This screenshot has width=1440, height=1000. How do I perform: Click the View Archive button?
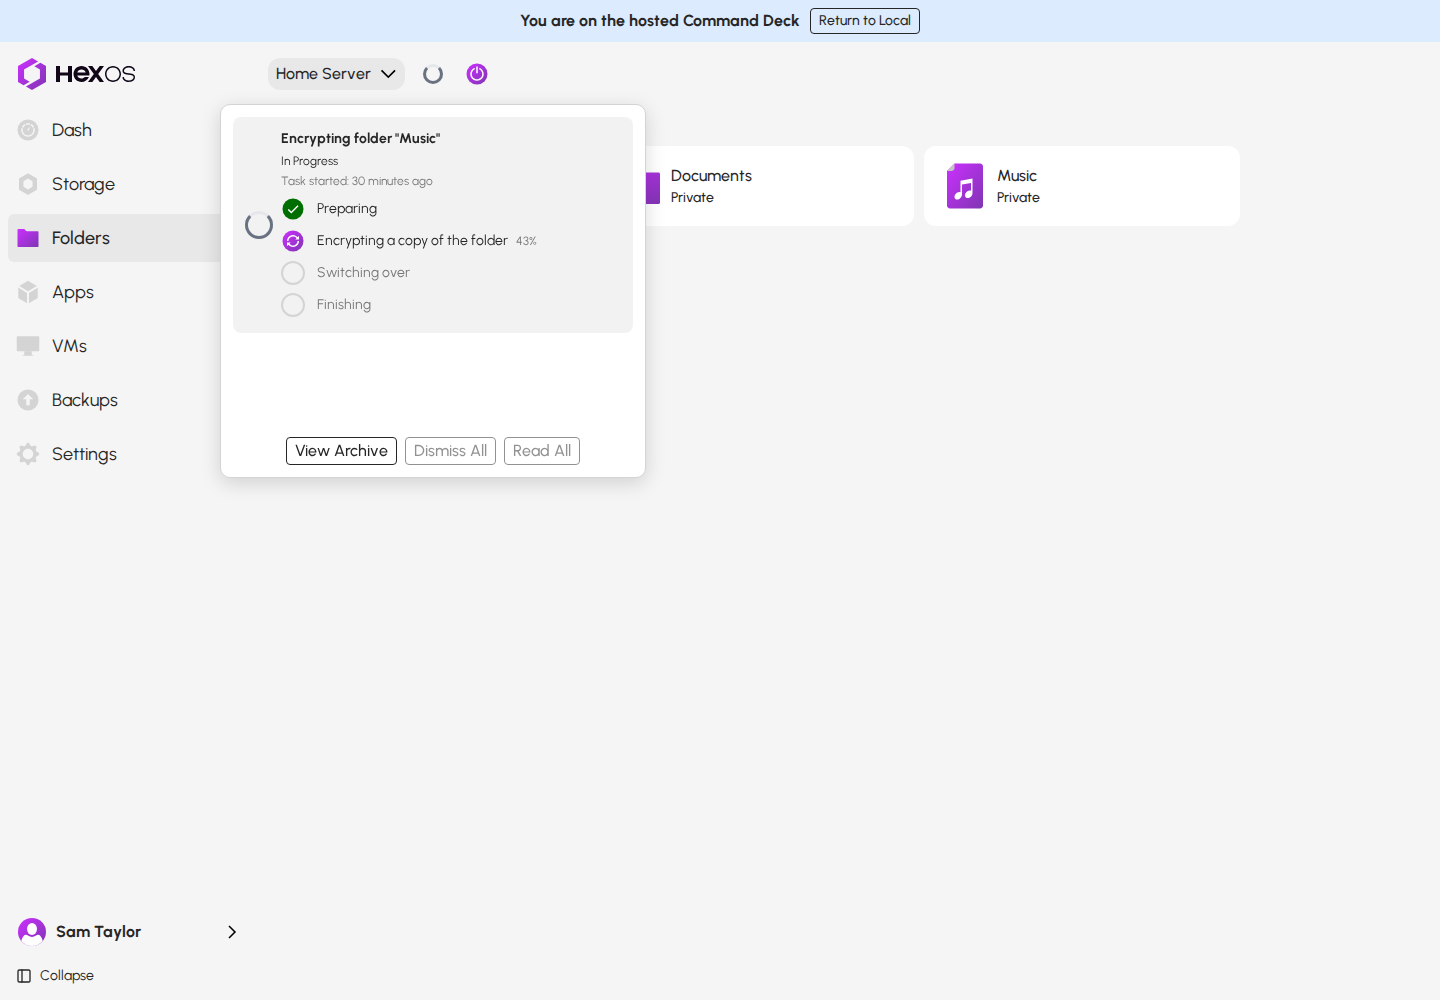(341, 451)
